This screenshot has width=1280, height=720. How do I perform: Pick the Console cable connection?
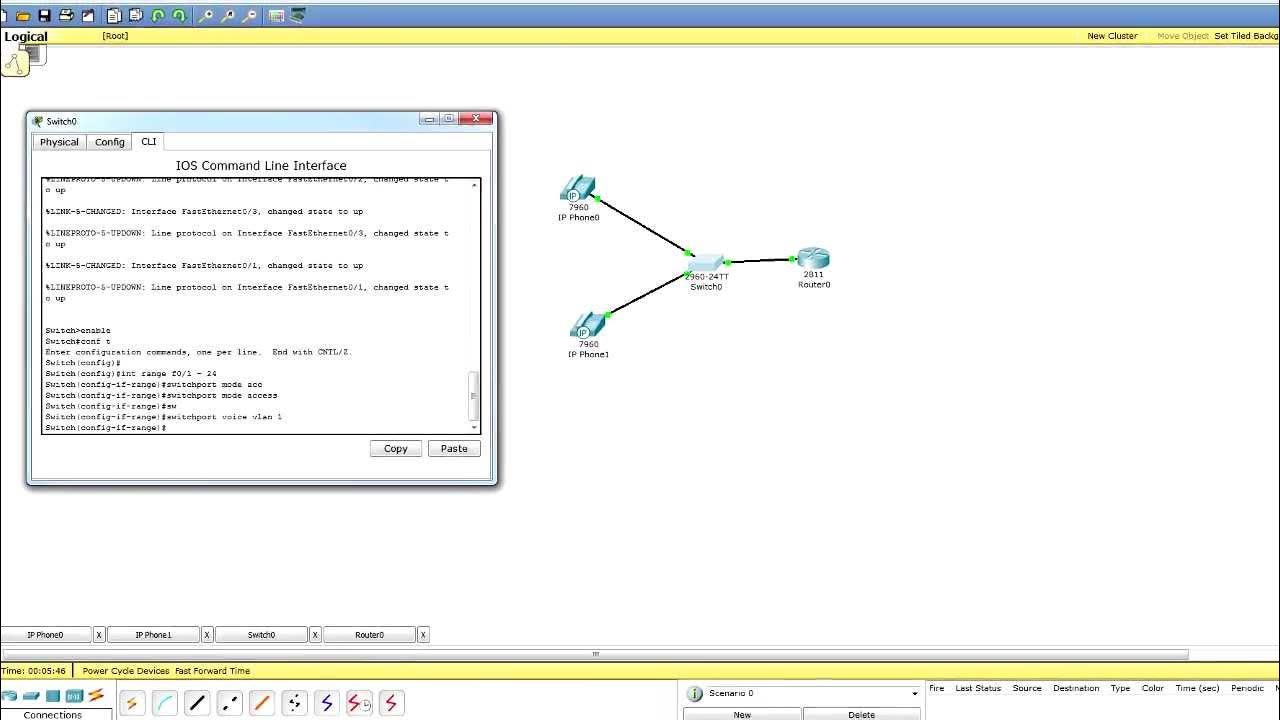pyautogui.click(x=165, y=703)
